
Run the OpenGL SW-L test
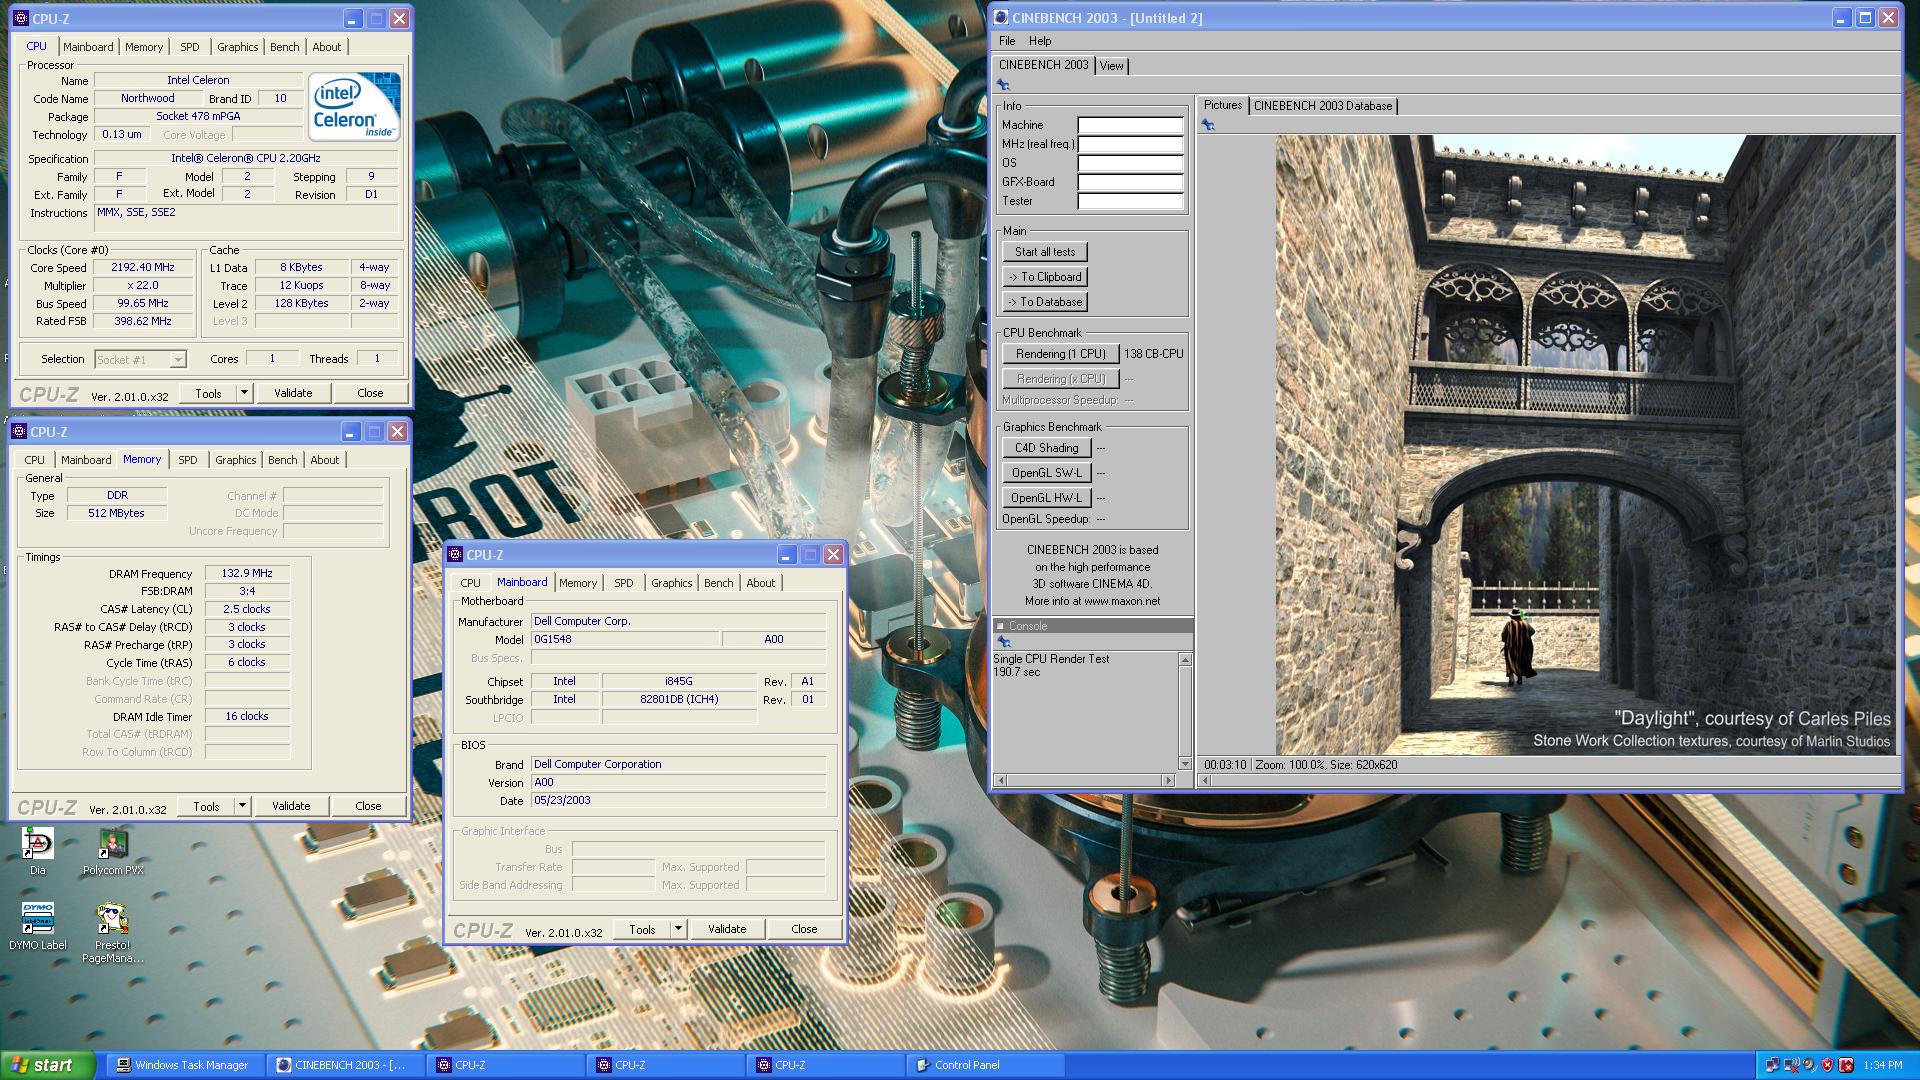1046,473
